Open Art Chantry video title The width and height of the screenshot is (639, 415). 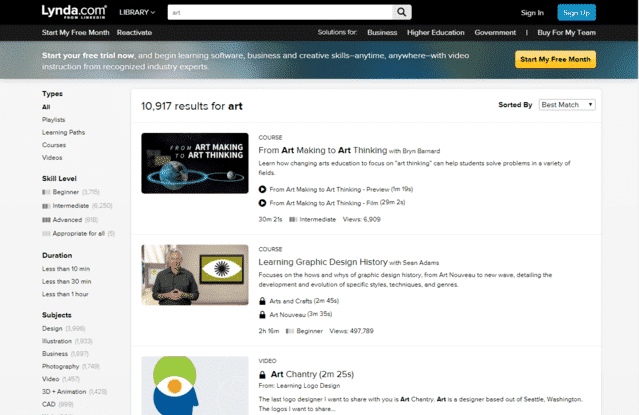tap(312, 374)
